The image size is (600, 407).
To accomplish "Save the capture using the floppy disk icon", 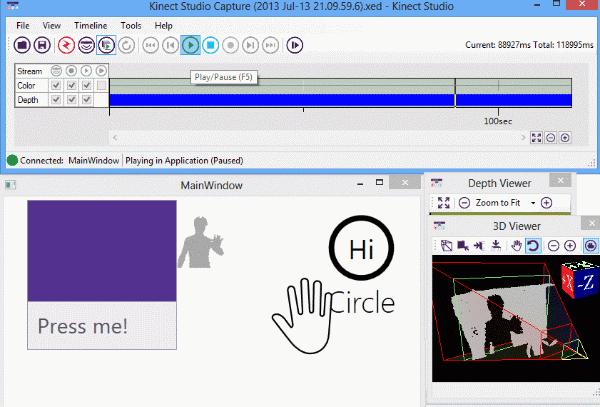I will [x=42, y=45].
